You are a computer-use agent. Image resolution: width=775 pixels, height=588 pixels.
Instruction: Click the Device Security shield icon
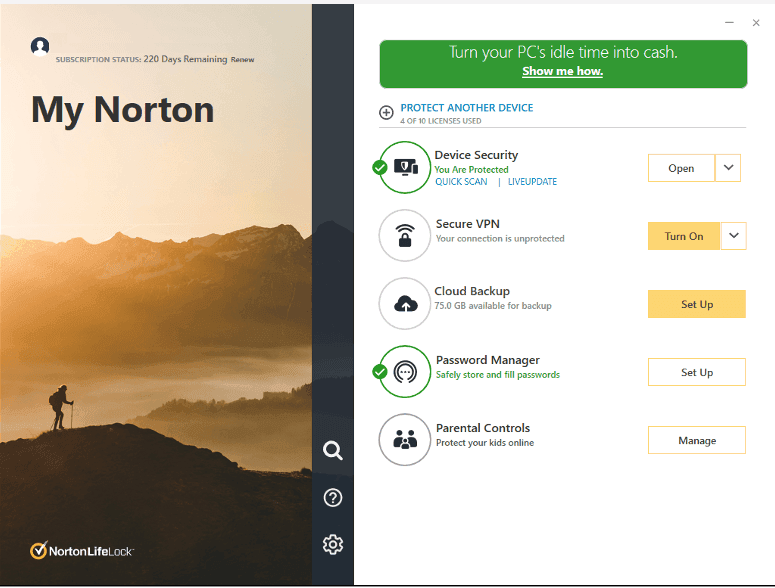coord(405,168)
